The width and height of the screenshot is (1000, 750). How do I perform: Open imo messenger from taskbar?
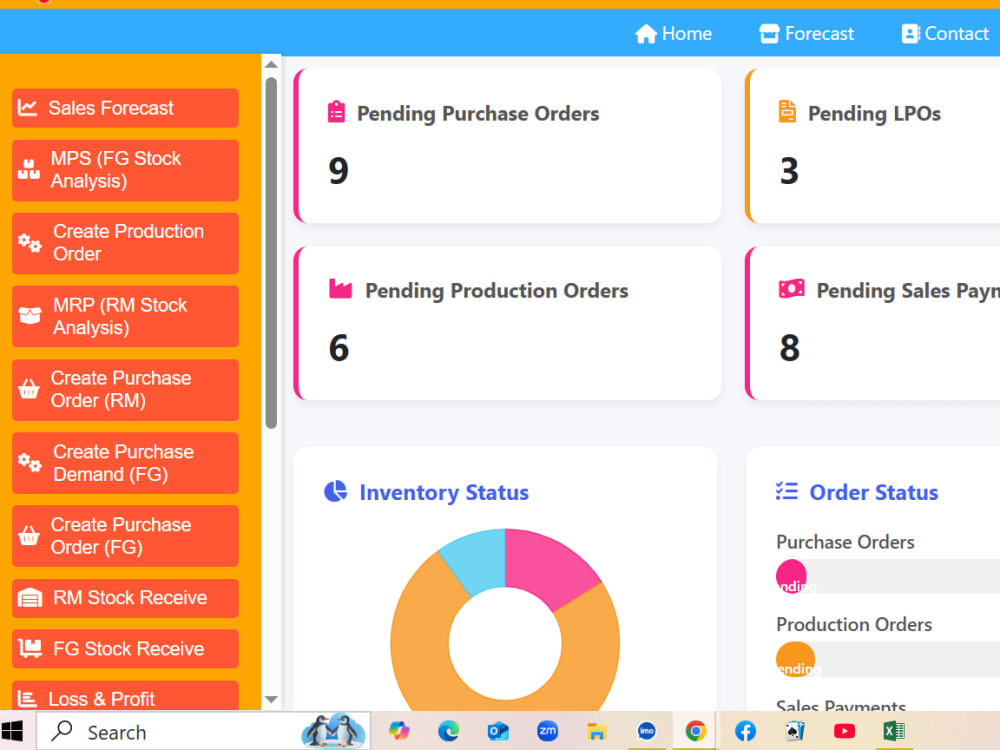pyautogui.click(x=646, y=731)
